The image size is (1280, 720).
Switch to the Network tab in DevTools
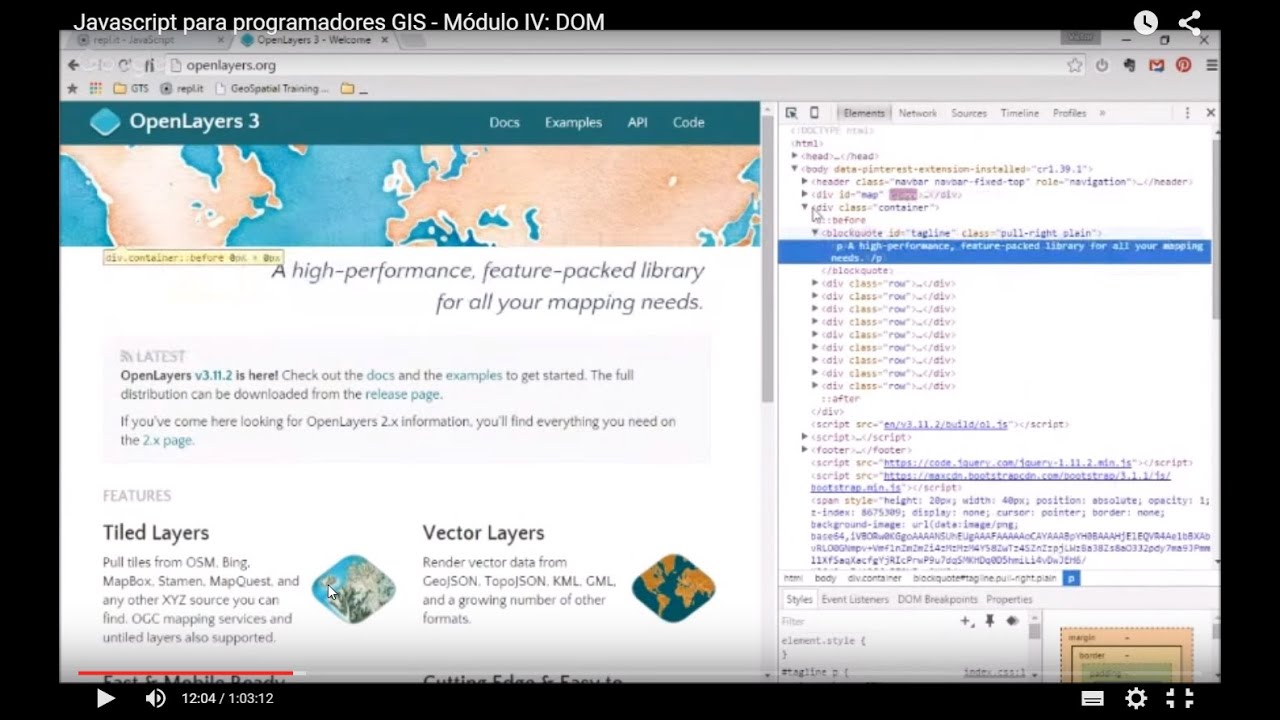pos(917,113)
